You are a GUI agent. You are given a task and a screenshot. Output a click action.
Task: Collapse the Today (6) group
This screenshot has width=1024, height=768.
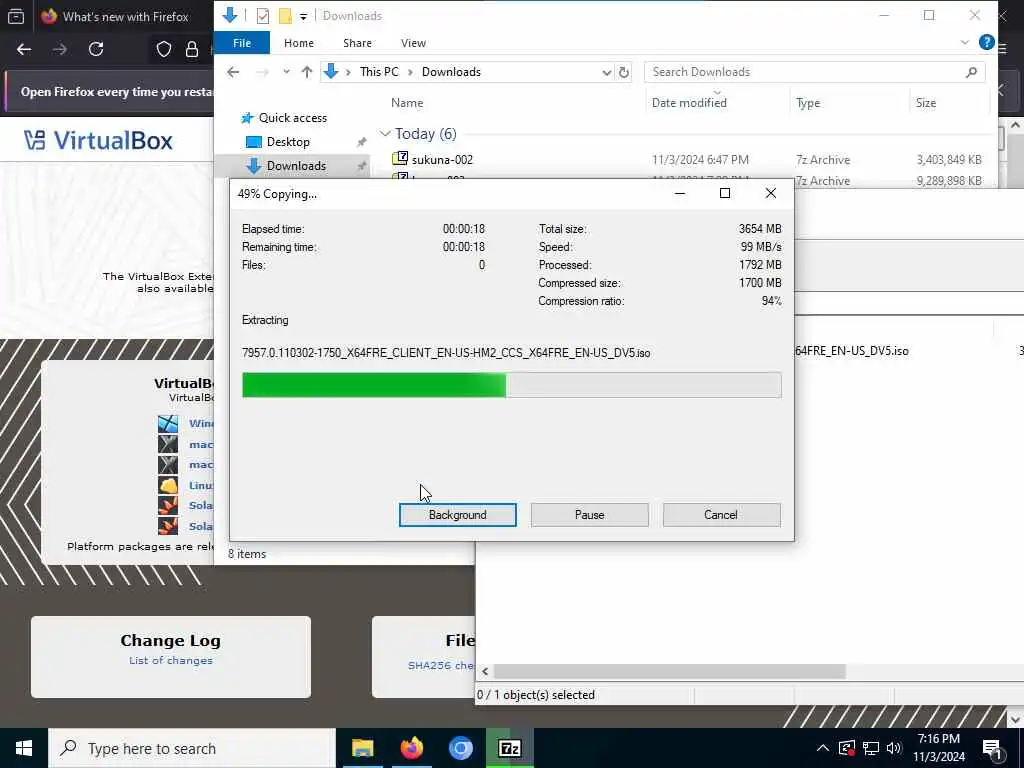click(x=385, y=134)
